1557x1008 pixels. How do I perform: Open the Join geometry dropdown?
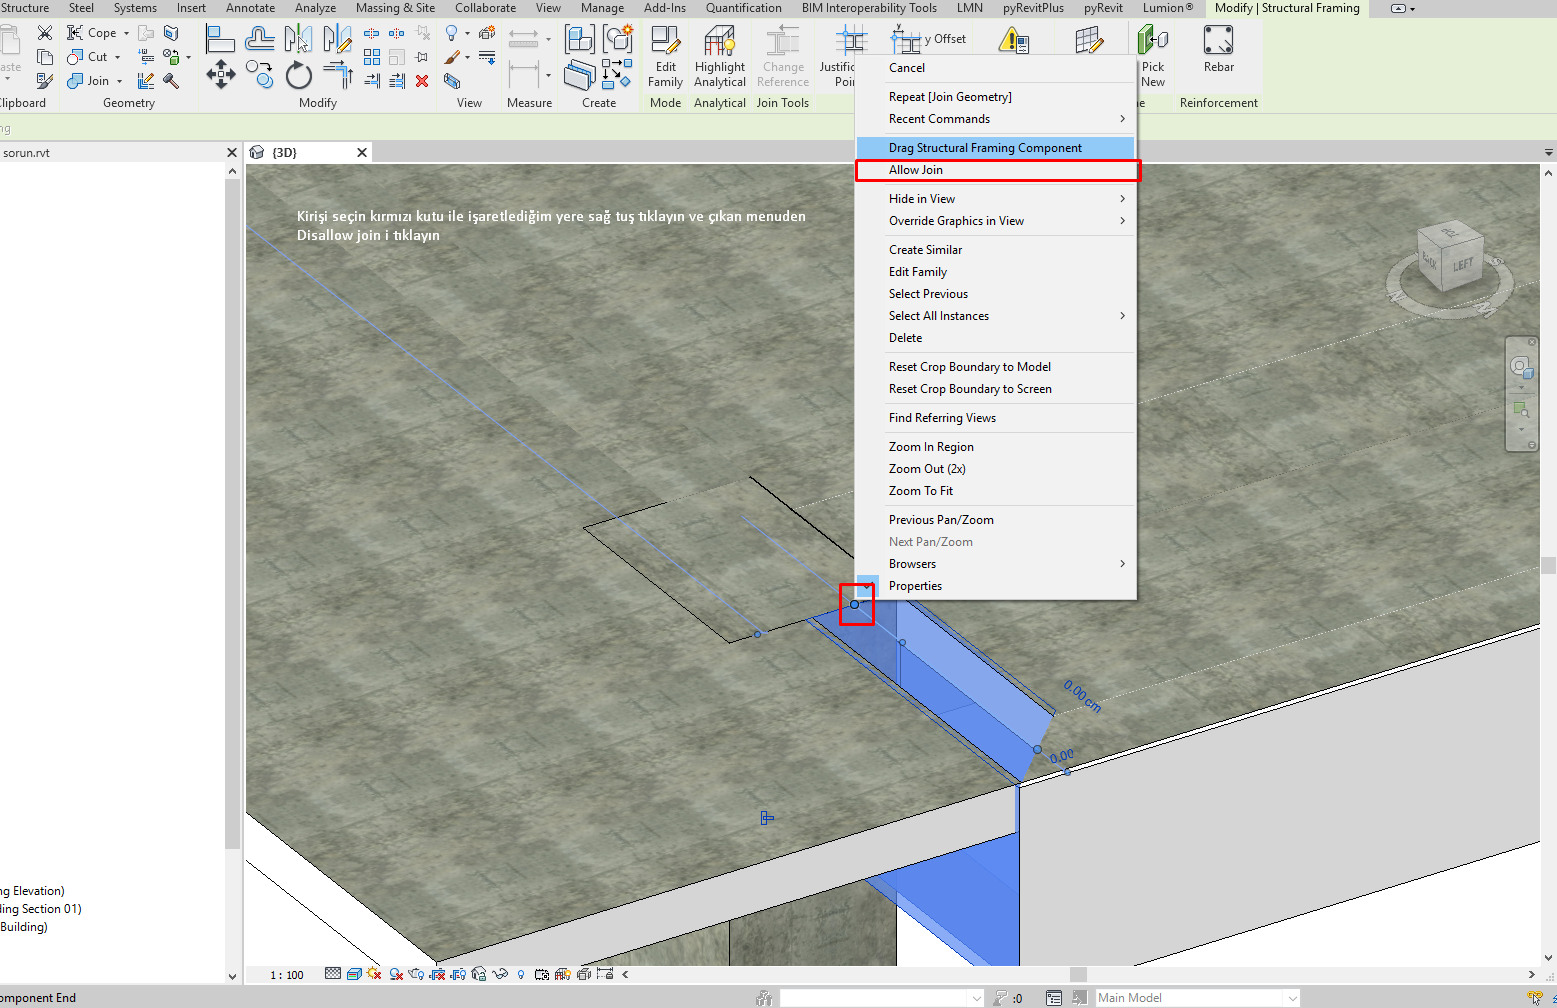pyautogui.click(x=119, y=81)
